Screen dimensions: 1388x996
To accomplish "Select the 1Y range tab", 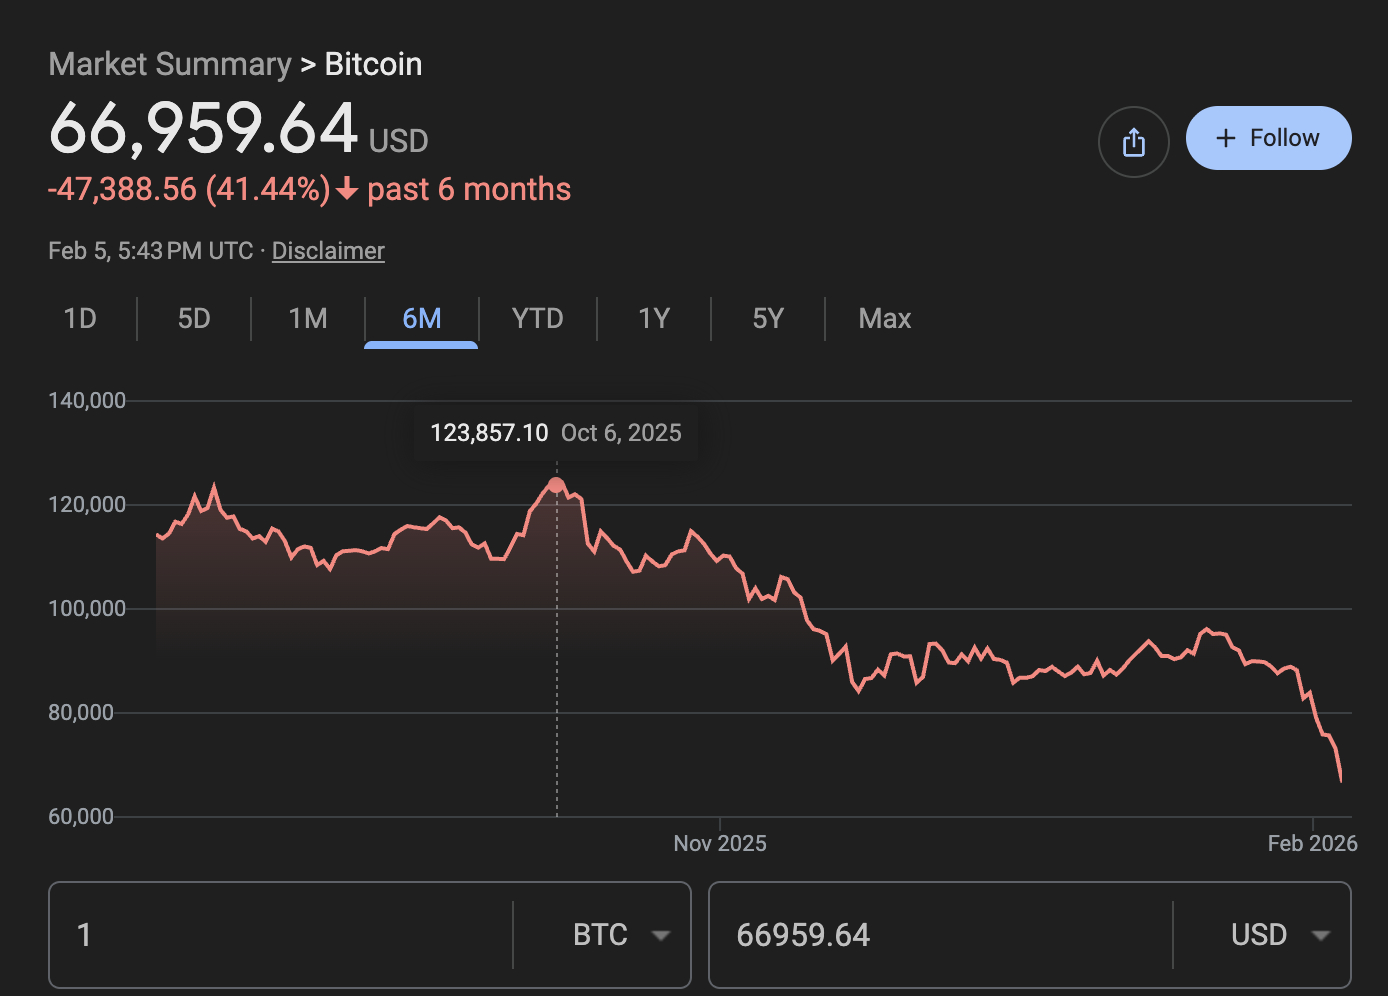I will coord(654,319).
